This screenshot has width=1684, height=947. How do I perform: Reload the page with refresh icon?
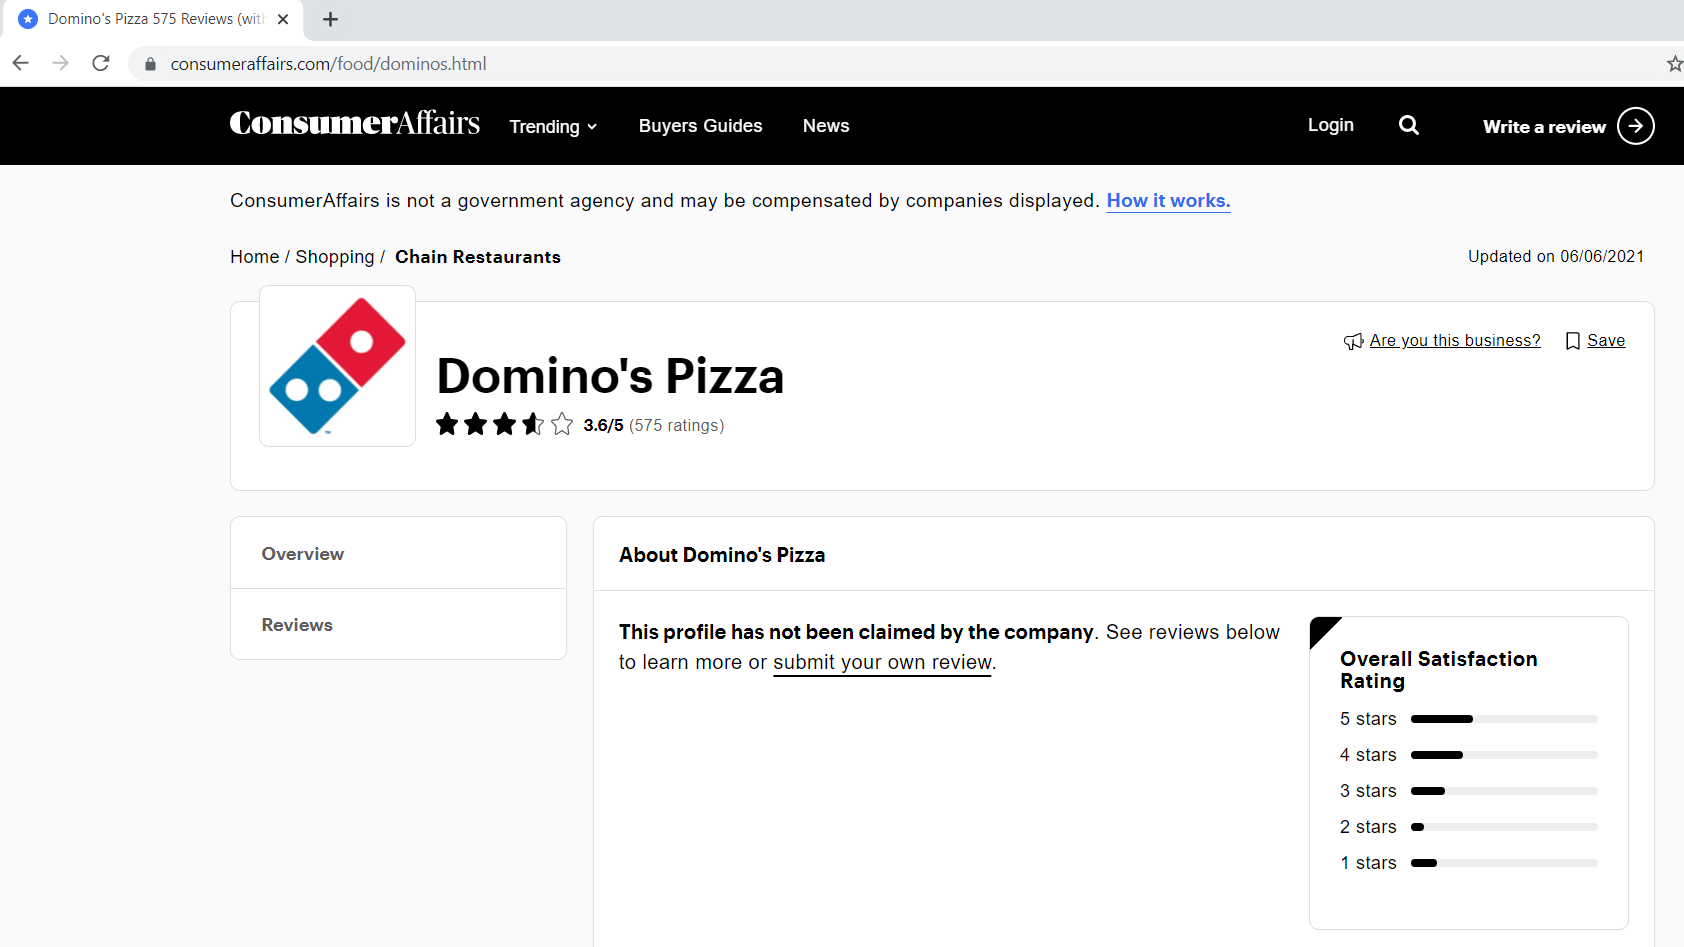(x=101, y=63)
